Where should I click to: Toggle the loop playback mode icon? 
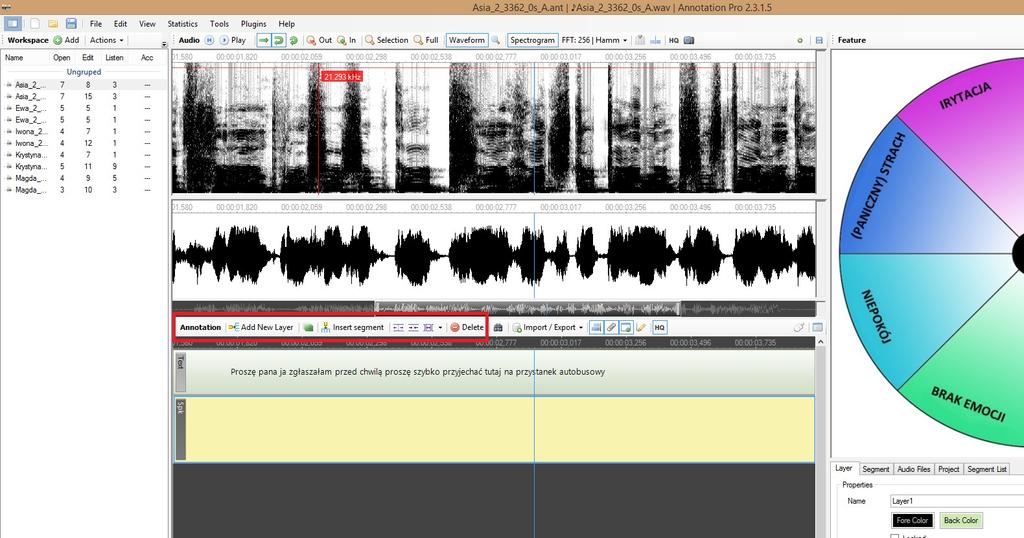[x=279, y=40]
